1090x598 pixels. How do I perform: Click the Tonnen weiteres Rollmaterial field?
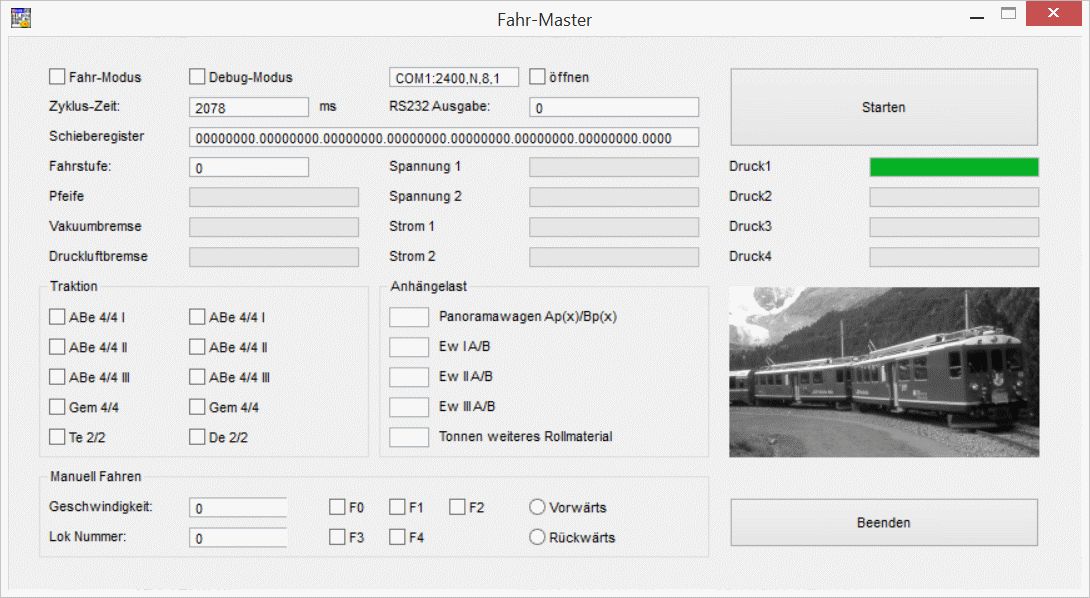click(x=409, y=437)
